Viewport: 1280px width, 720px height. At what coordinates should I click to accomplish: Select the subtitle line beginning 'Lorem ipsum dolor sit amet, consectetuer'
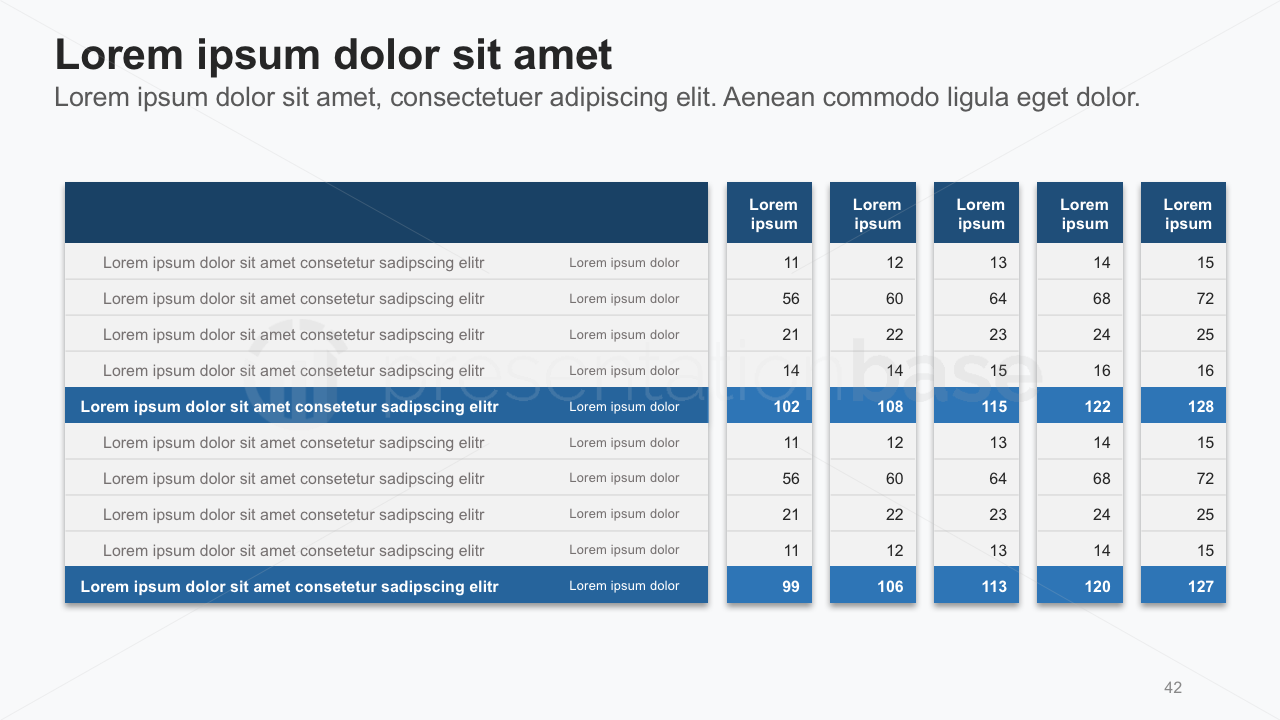pyautogui.click(x=597, y=98)
